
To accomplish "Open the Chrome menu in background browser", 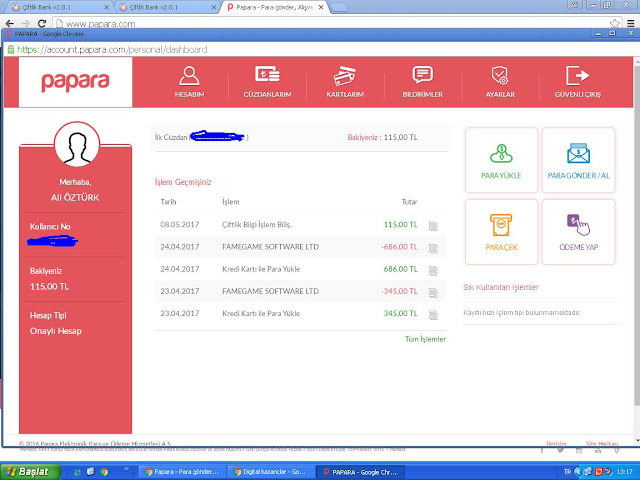I will point(631,24).
